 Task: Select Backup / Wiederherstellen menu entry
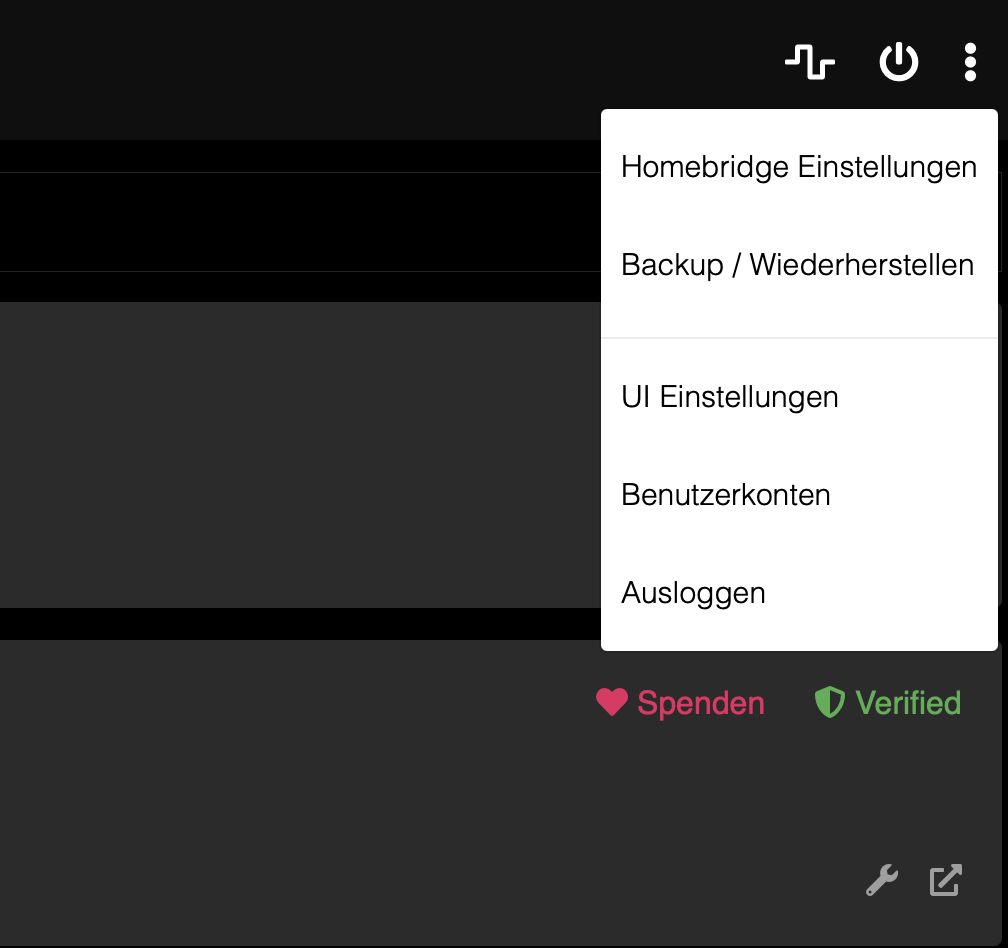point(797,265)
